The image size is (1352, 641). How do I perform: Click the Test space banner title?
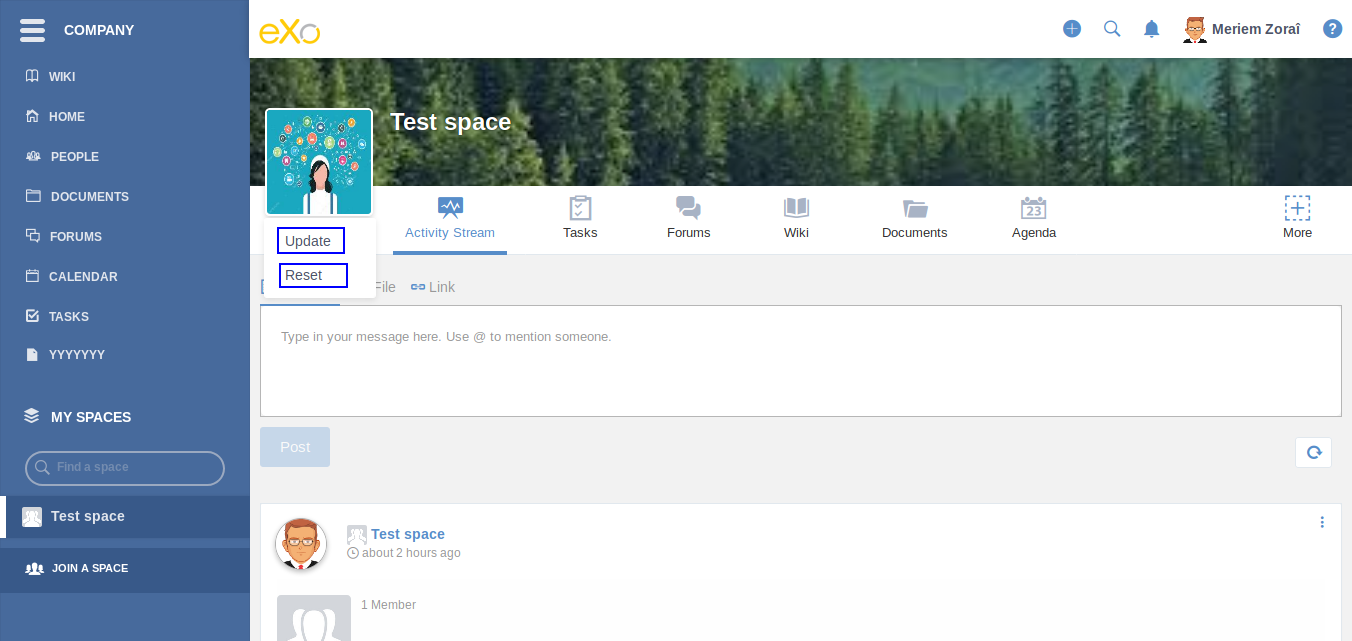click(x=450, y=122)
